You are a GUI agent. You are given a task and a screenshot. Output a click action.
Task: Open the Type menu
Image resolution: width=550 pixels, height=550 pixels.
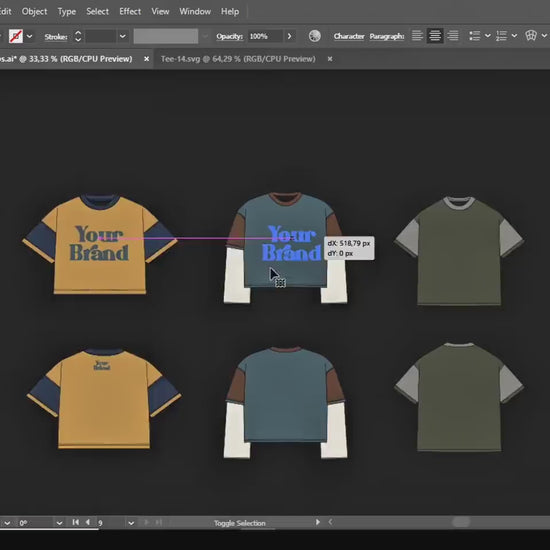point(67,12)
